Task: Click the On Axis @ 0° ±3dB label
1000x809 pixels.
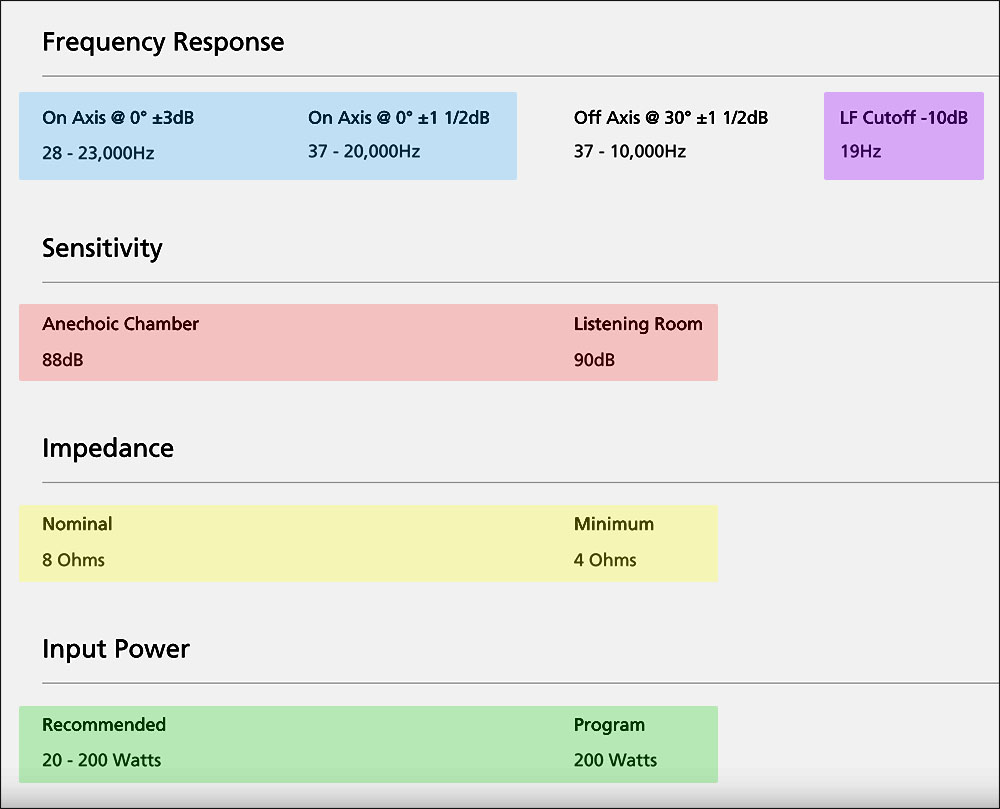Action: (x=118, y=118)
